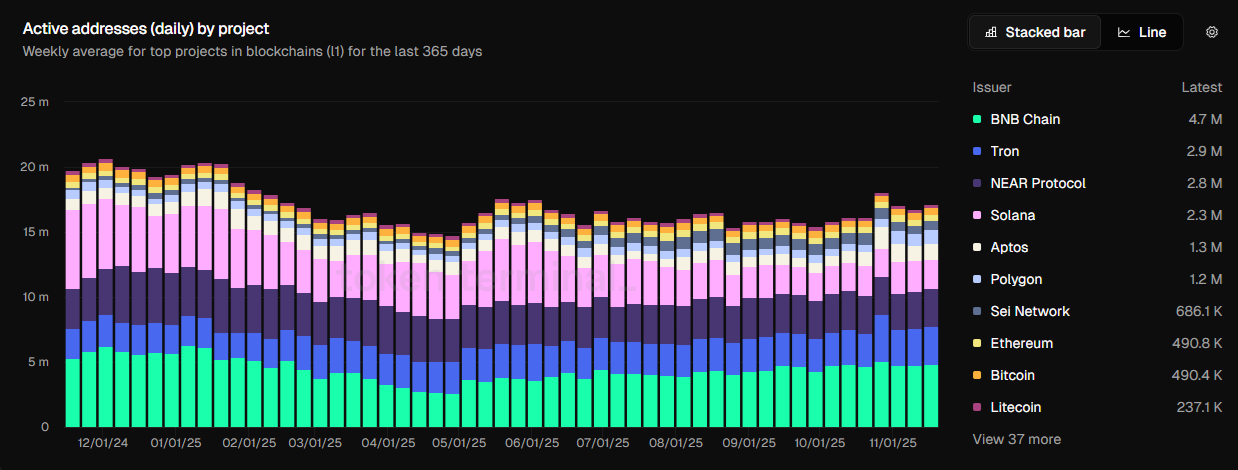Toggle NEAR Protocol series in legend

pyautogui.click(x=1097, y=183)
